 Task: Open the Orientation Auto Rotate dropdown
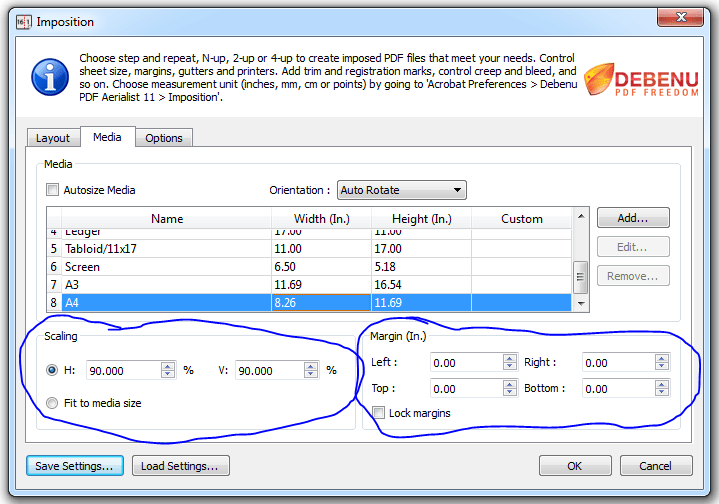coord(402,190)
